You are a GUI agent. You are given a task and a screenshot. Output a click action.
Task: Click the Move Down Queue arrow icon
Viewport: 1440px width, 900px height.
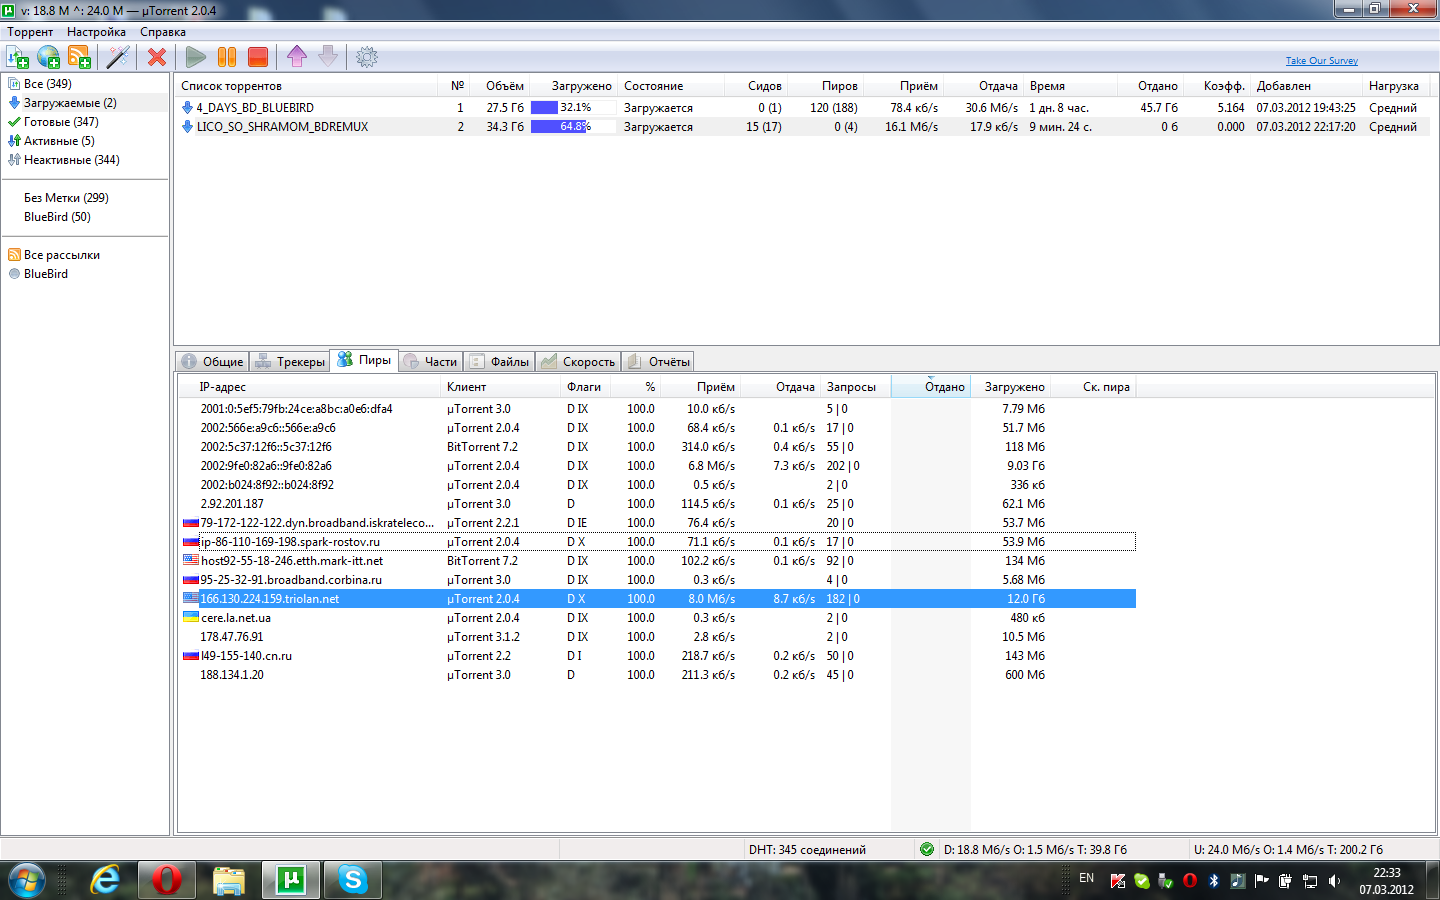tap(328, 56)
